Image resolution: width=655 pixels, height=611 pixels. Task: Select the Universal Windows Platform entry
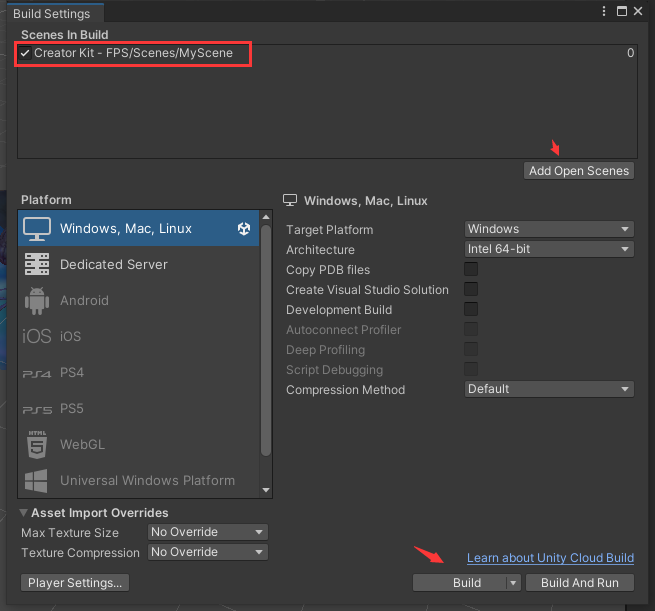point(139,480)
